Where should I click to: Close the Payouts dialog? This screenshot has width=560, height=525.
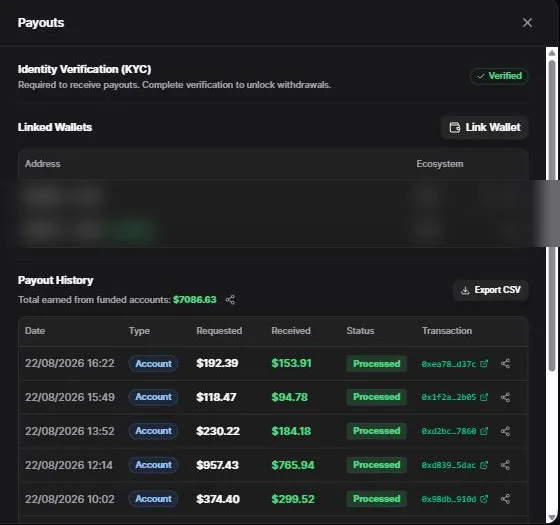[x=527, y=23]
